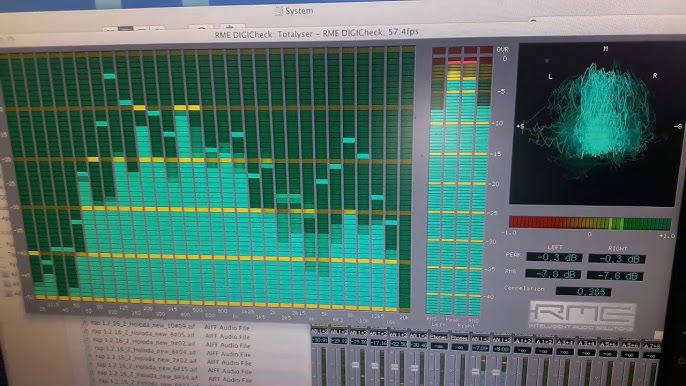Screen dimensions: 686x386
Task: Click the mixer fader under the -22.50 level
Action: click(x=394, y=367)
